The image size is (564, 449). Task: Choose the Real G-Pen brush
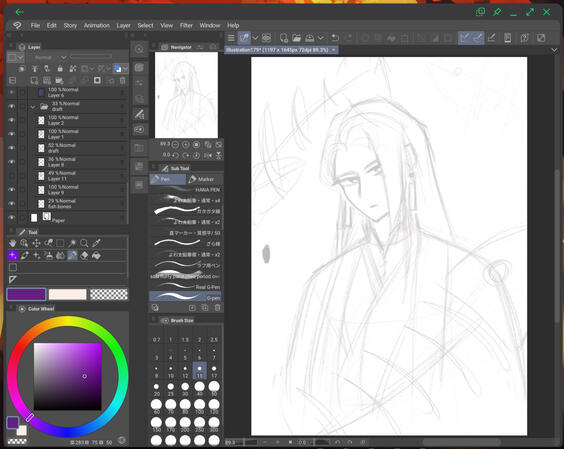tap(185, 287)
